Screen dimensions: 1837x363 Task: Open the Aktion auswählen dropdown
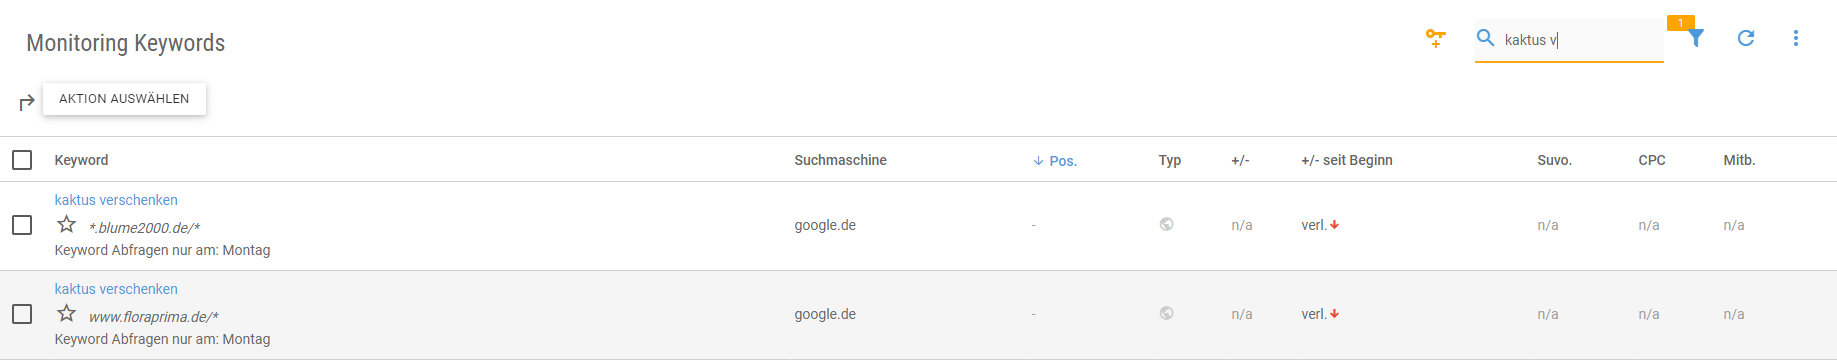(124, 99)
